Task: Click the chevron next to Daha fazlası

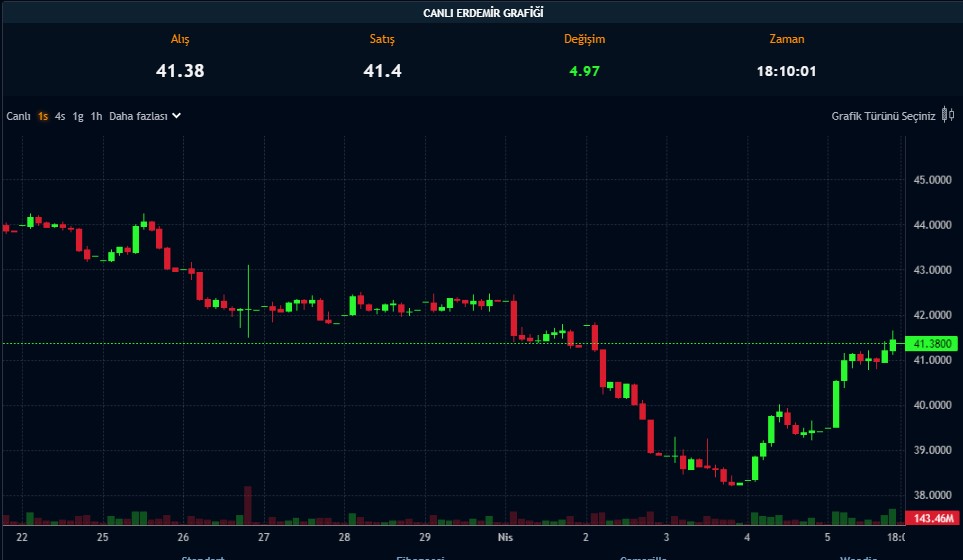Action: point(177,115)
